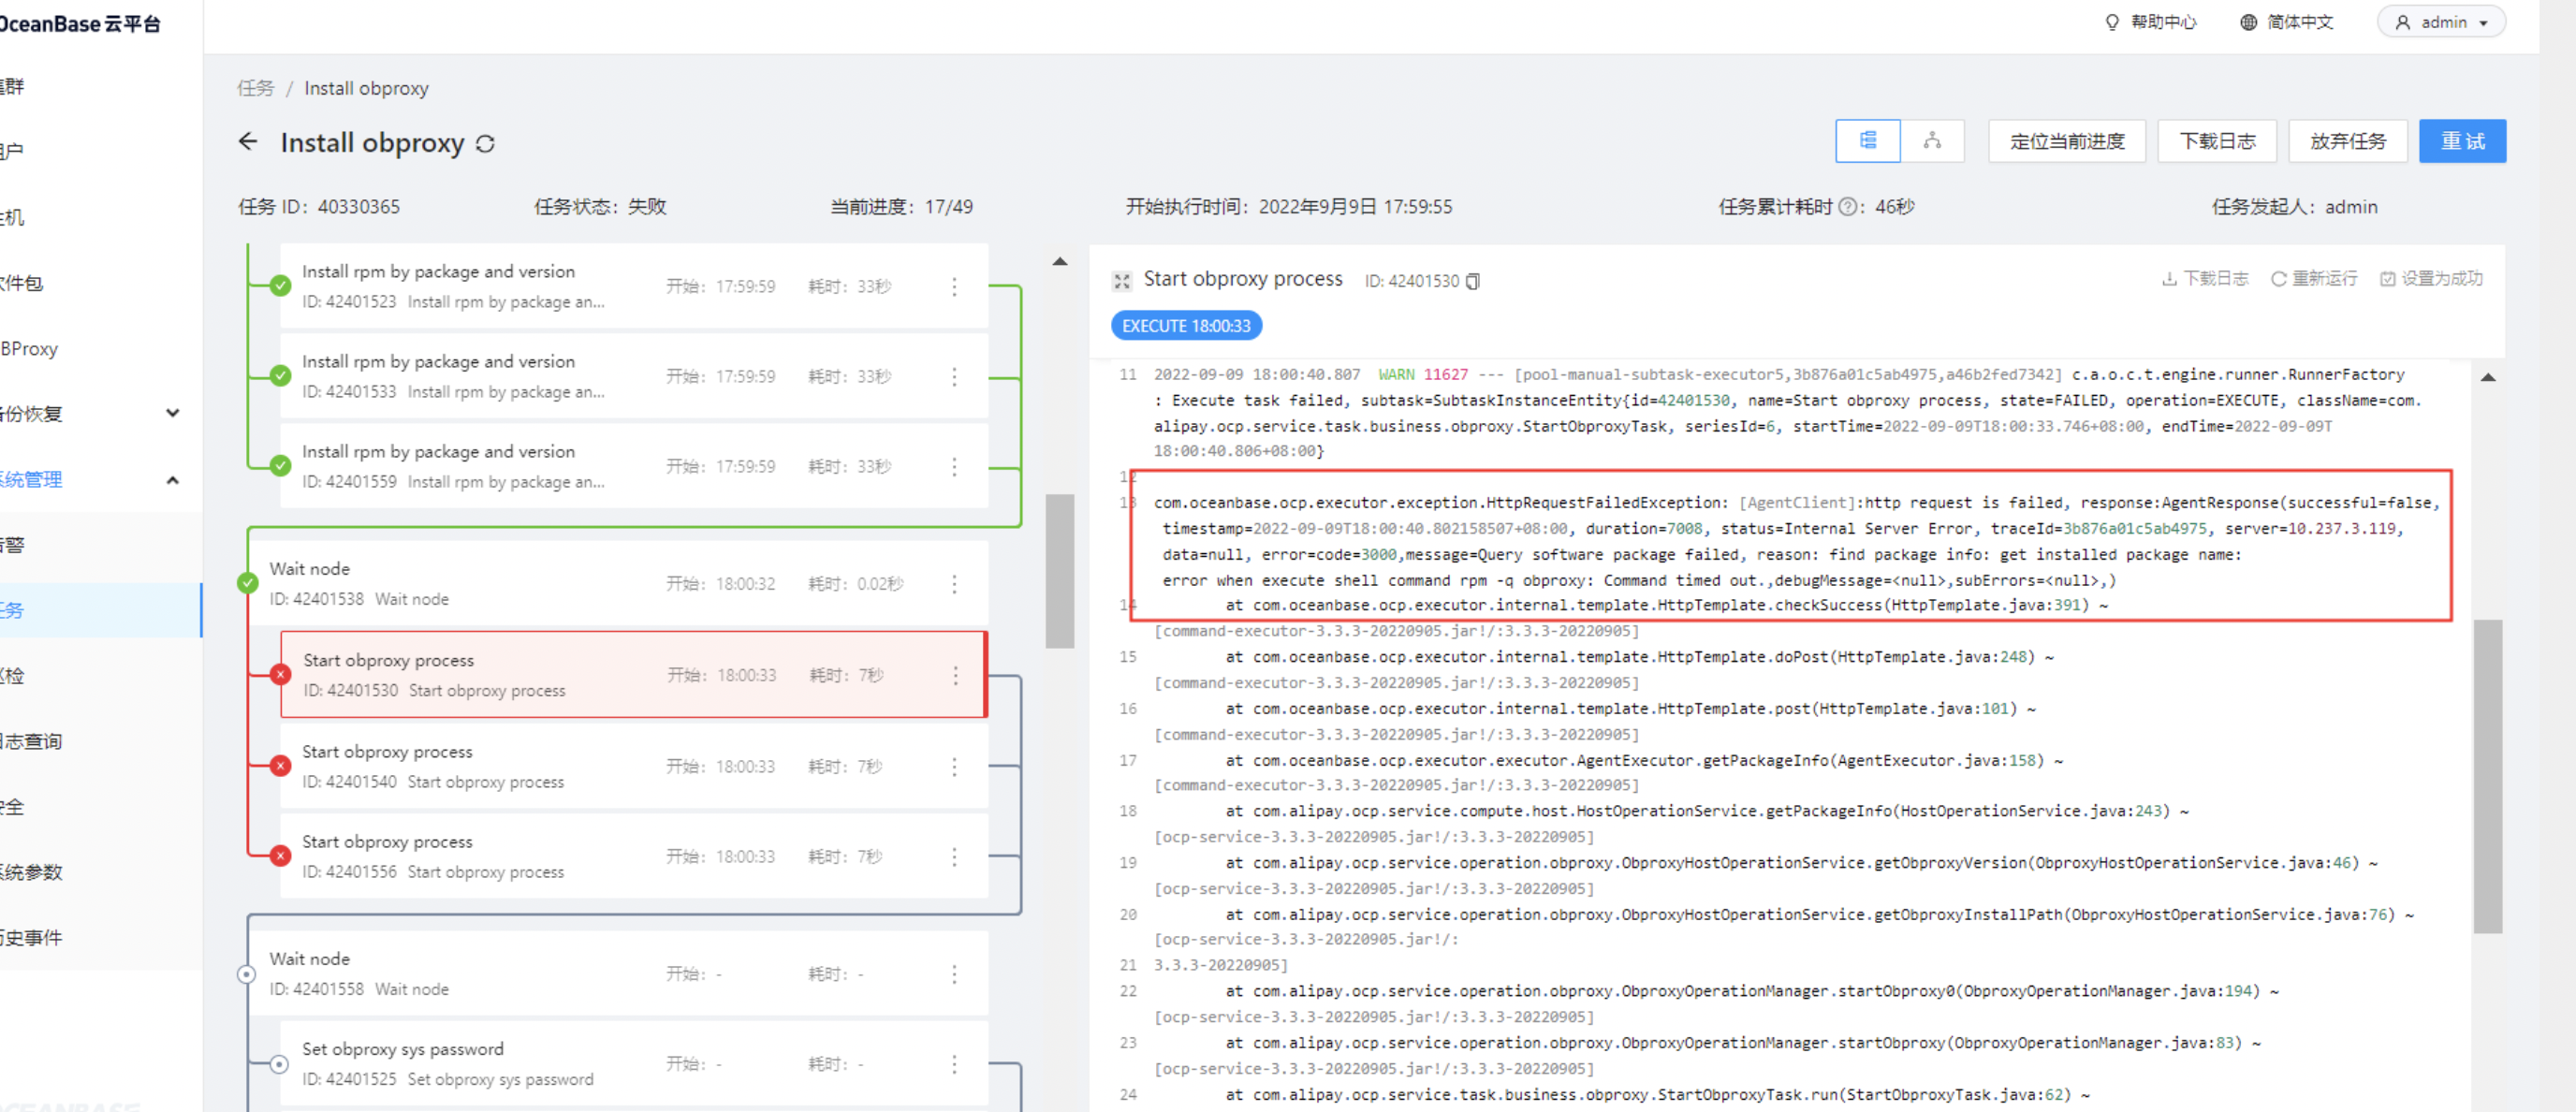
Task: Click the task list vertical scrollbar thumb
Action: (x=1060, y=571)
